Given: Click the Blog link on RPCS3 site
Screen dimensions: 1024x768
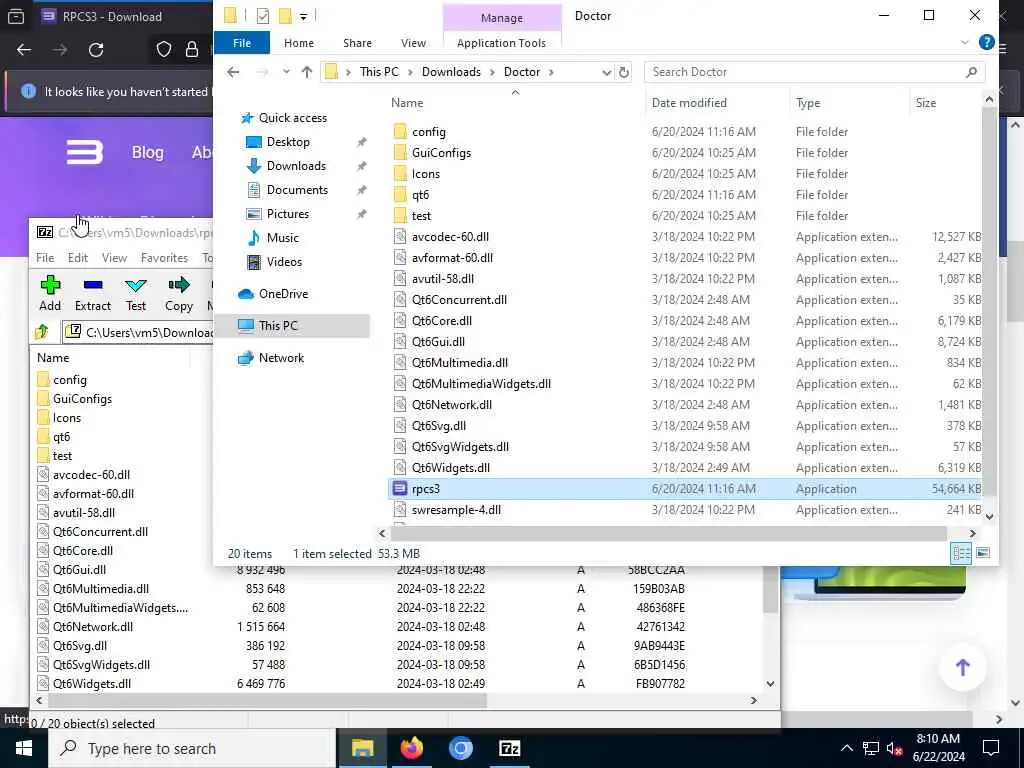Looking at the screenshot, I should [148, 152].
